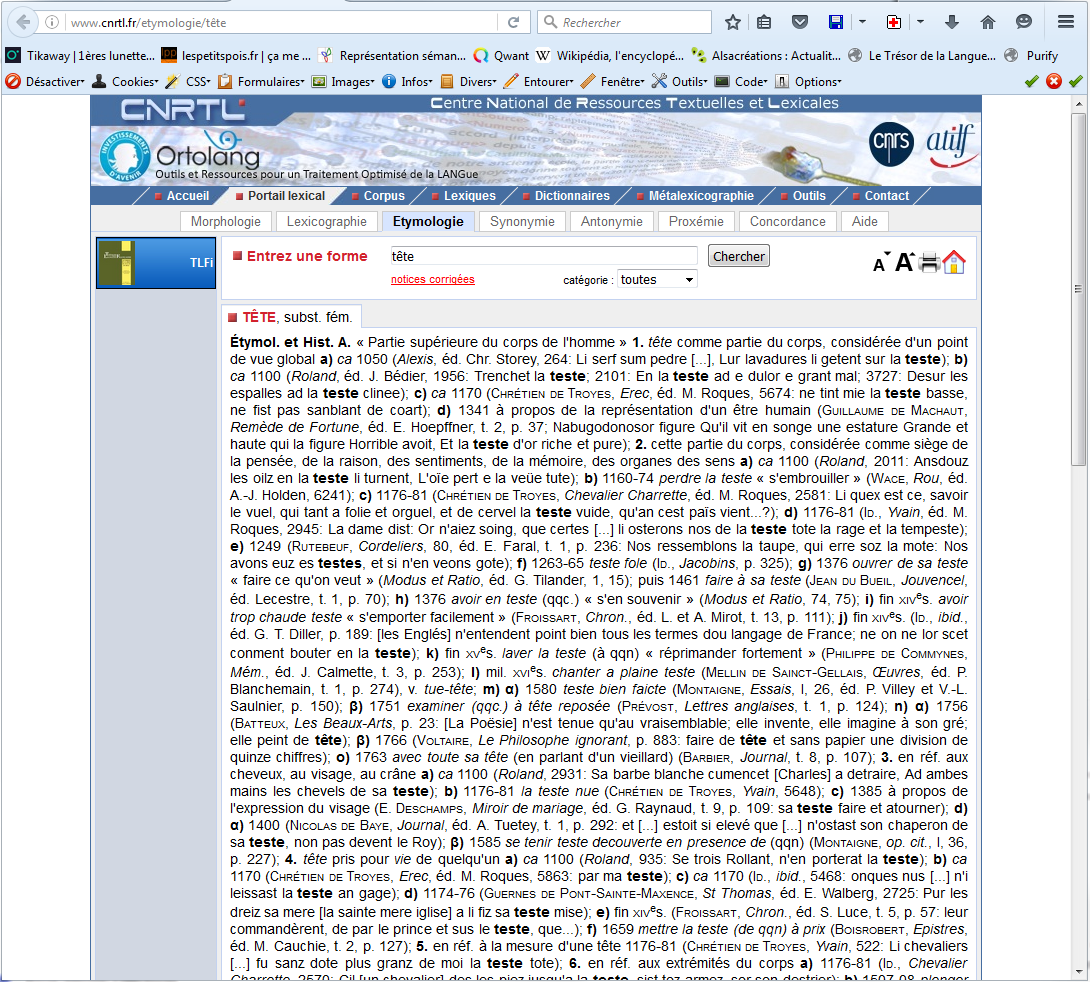Viewport: 1090px width, 982px height.
Task: Expand the Entourer developer menu
Action: [x=539, y=82]
